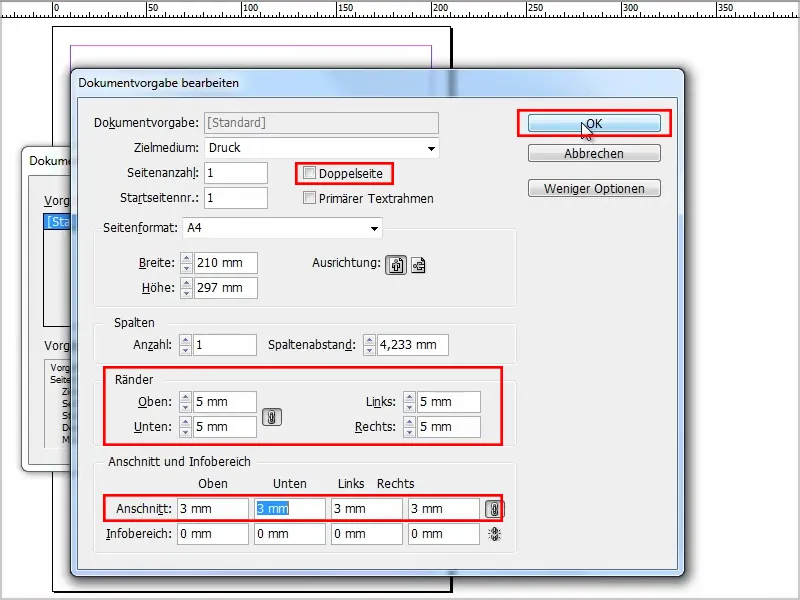
Task: Click the Anschnitt Oben field
Action: (213, 509)
